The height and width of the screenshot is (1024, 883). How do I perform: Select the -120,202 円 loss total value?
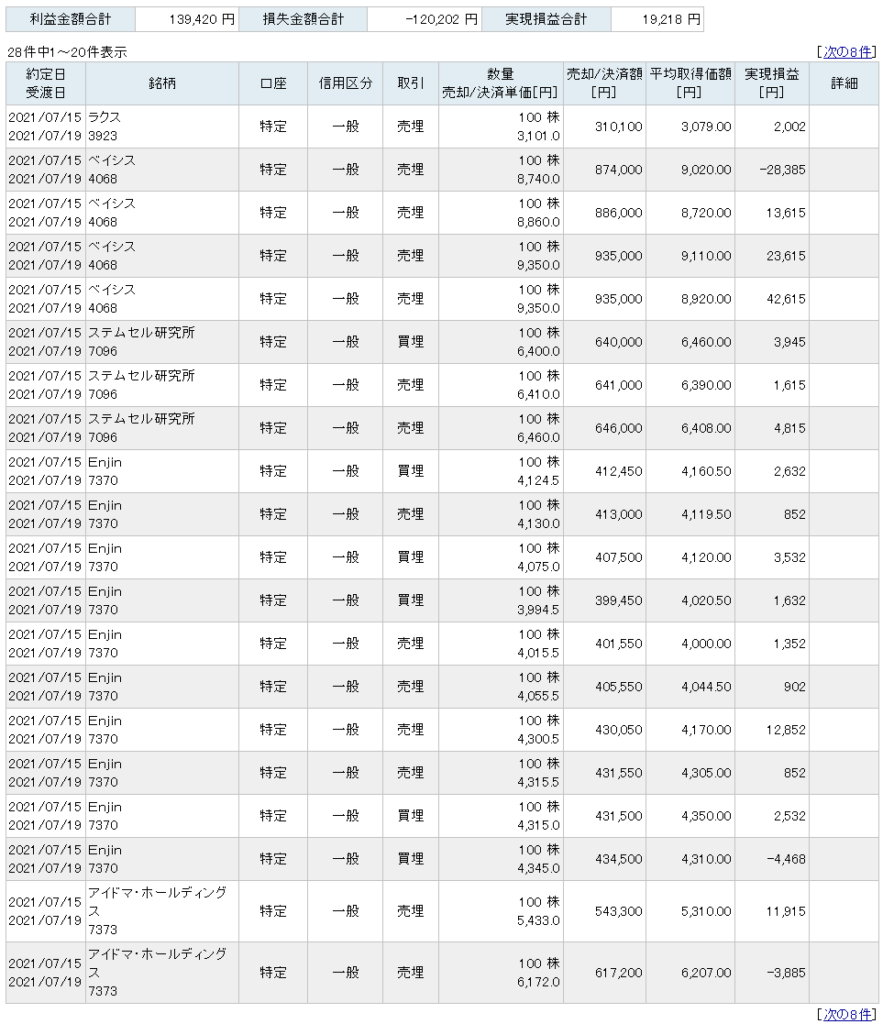425,20
